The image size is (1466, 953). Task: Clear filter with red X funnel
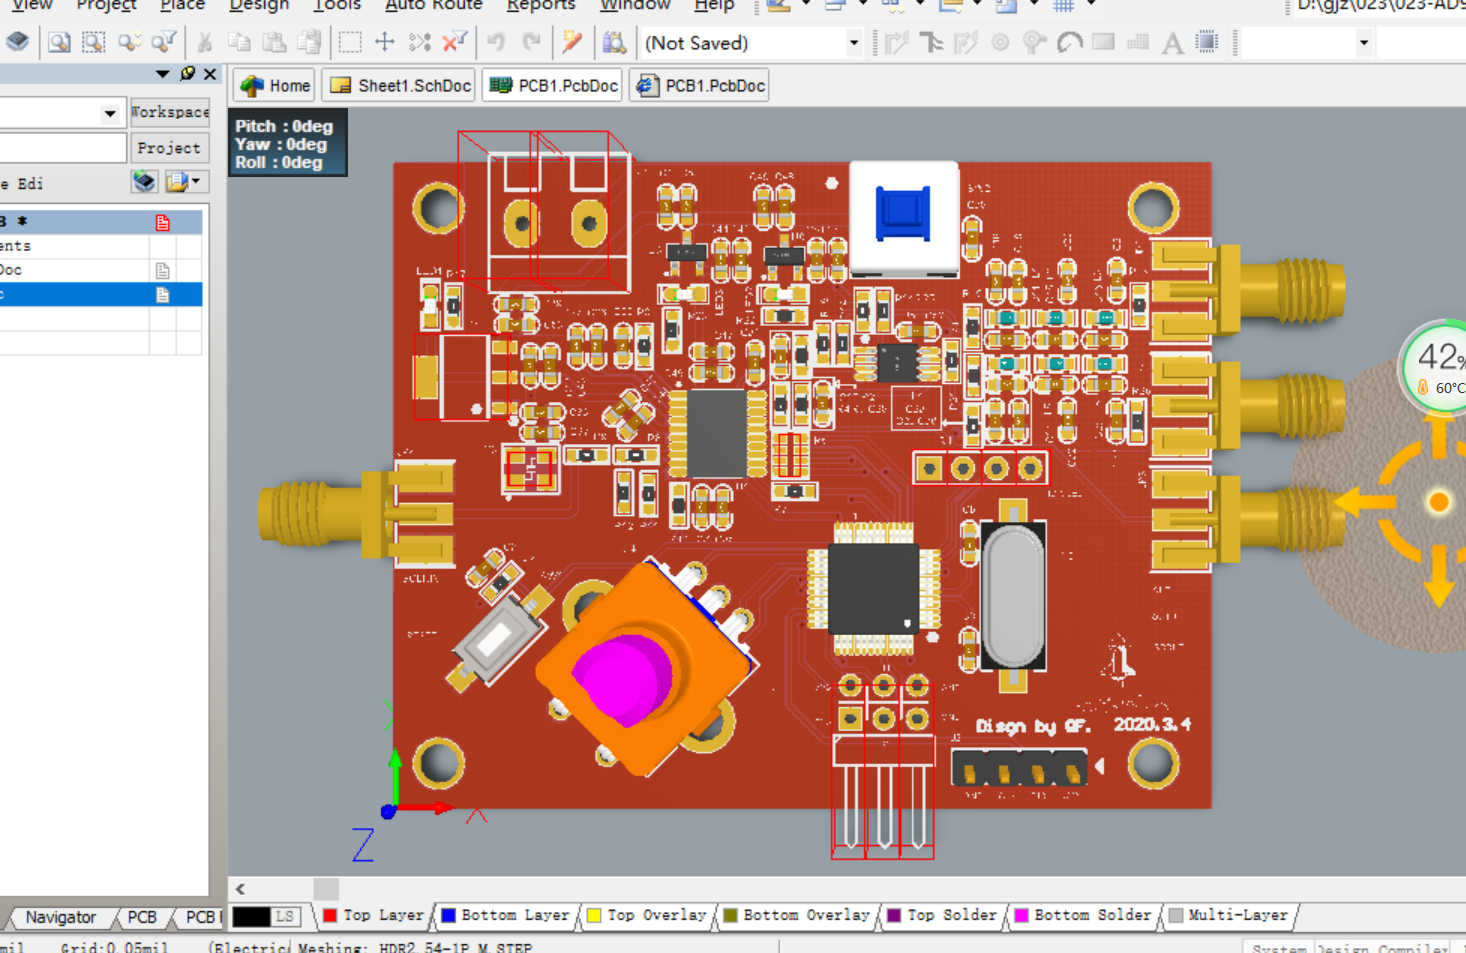click(454, 42)
